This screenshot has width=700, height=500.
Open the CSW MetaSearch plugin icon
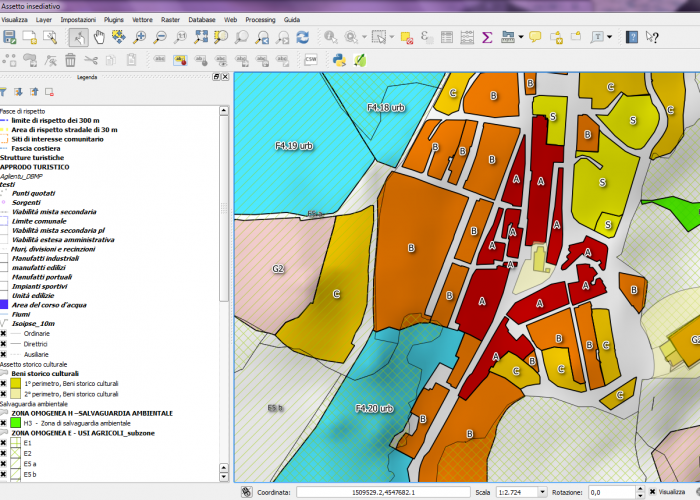tap(311, 60)
